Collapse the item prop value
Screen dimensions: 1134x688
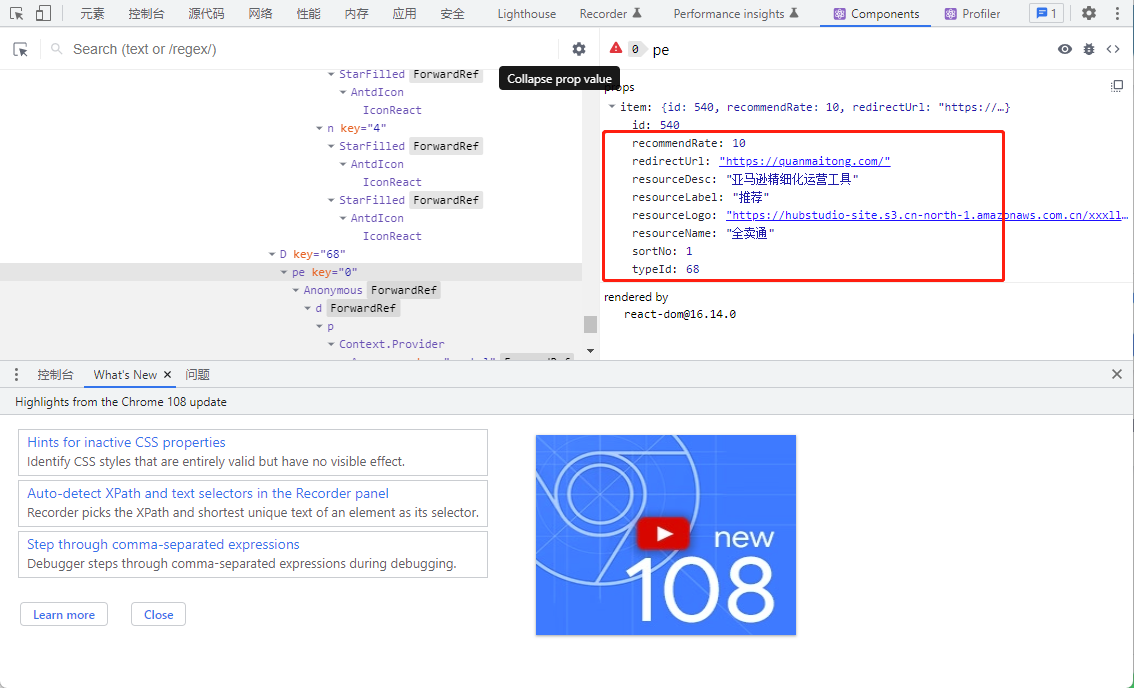pos(612,107)
